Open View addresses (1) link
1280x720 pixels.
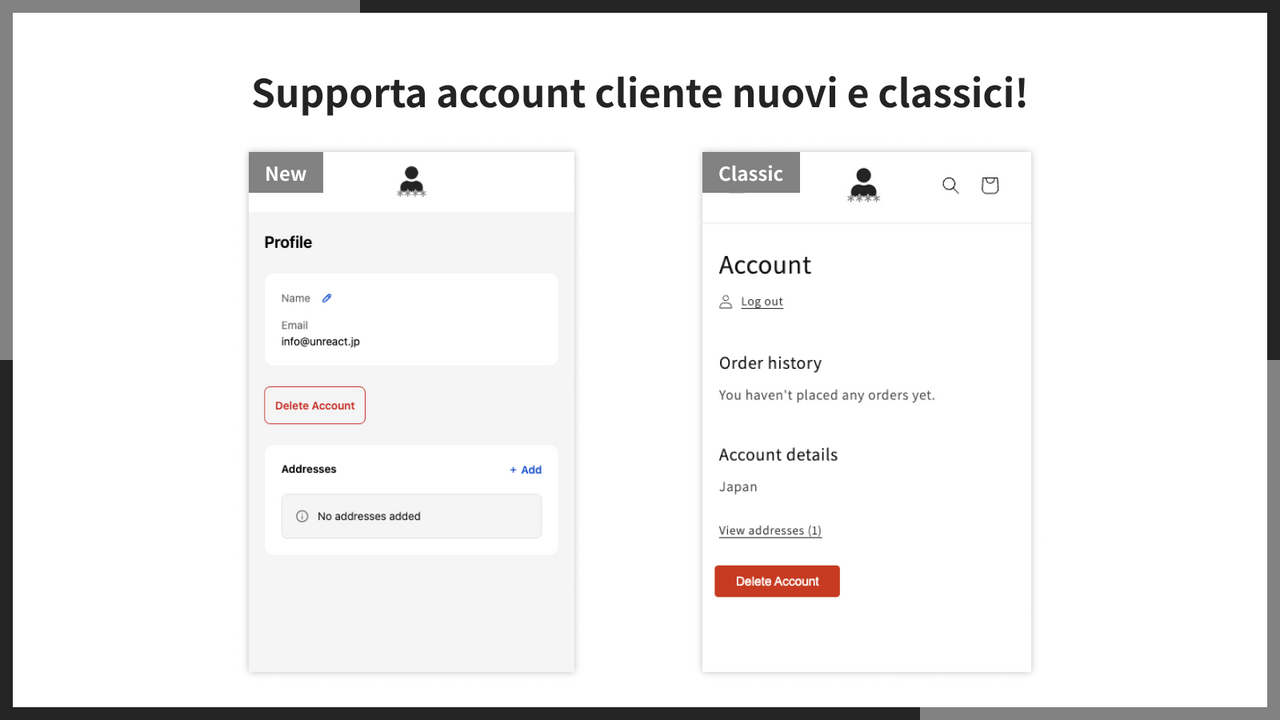(x=770, y=531)
